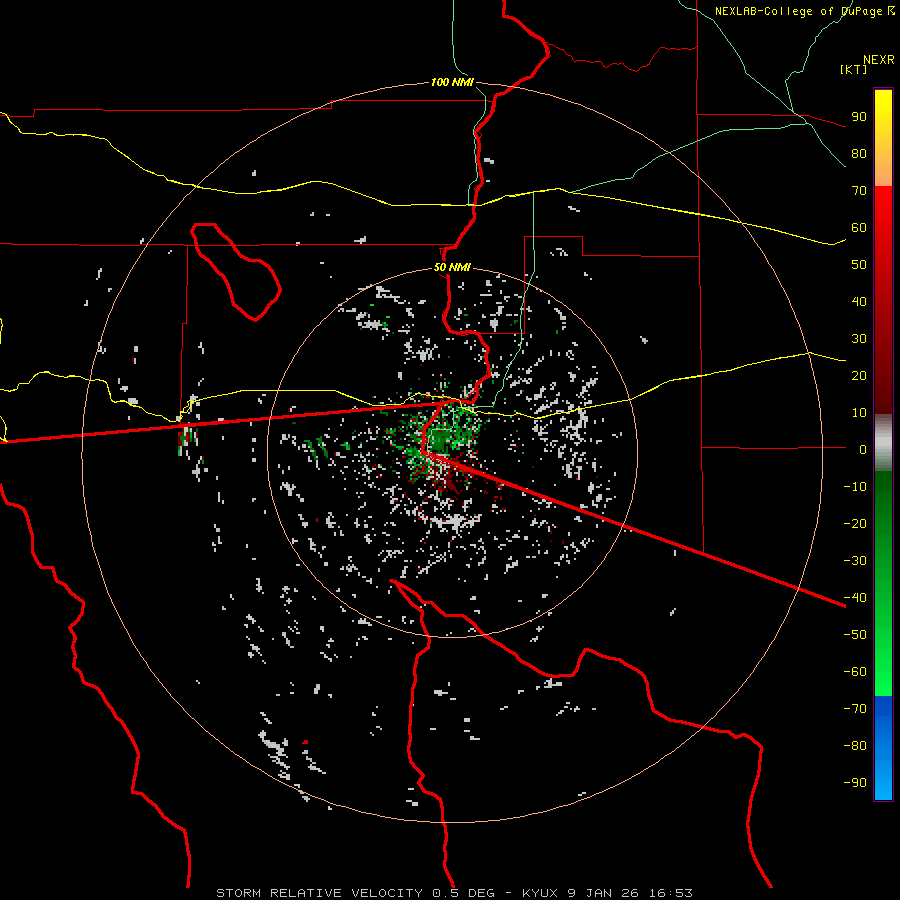Click the 0 value on the velocity scale
Image resolution: width=900 pixels, height=900 pixels.
[x=863, y=449]
